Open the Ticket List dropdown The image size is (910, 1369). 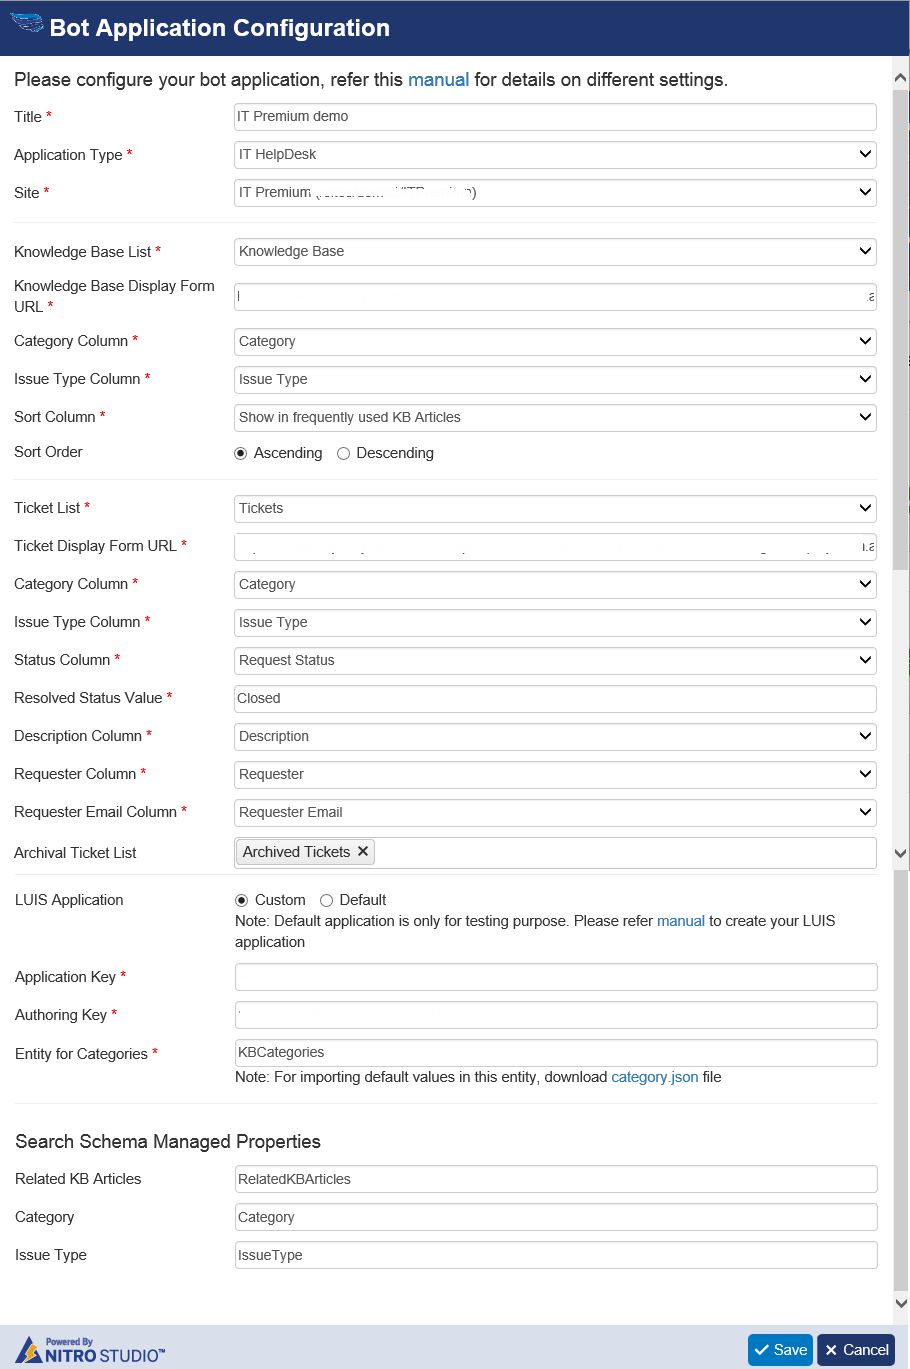point(555,508)
